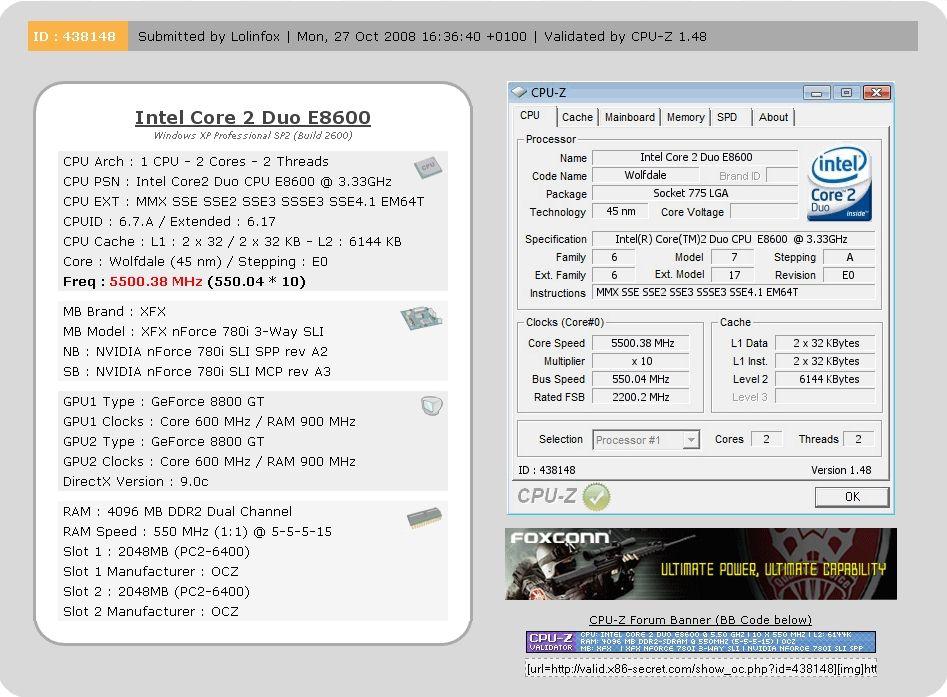The height and width of the screenshot is (697, 947).
Task: Click the Bus Speed value 550.04 MHz
Action: coord(642,379)
